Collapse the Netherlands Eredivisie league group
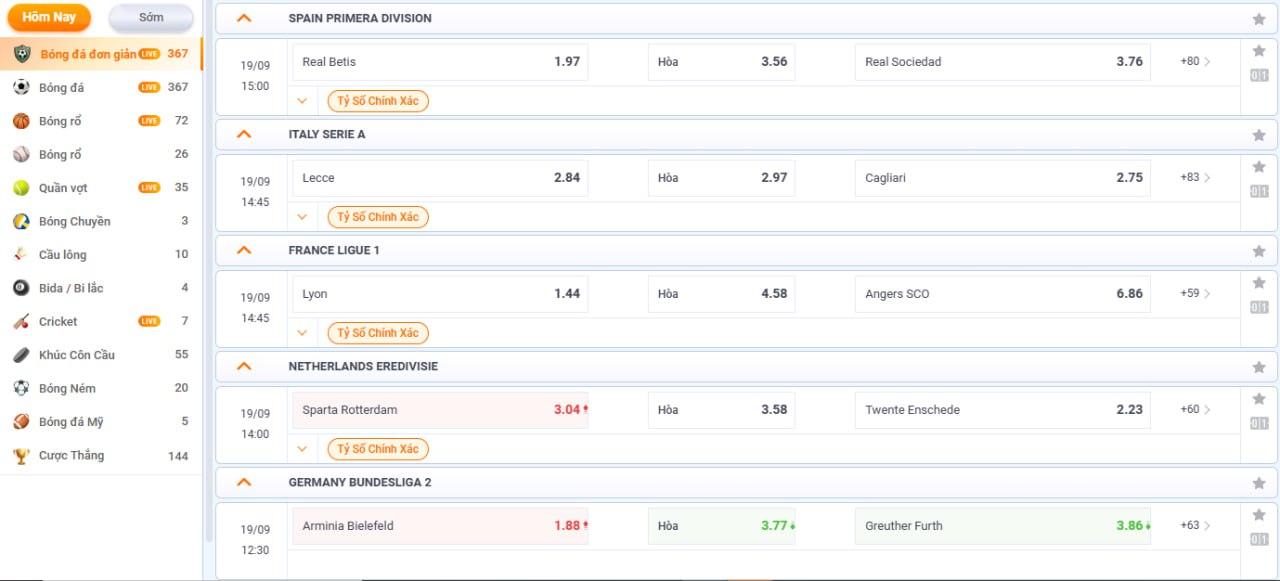The height and width of the screenshot is (581, 1280). point(244,366)
